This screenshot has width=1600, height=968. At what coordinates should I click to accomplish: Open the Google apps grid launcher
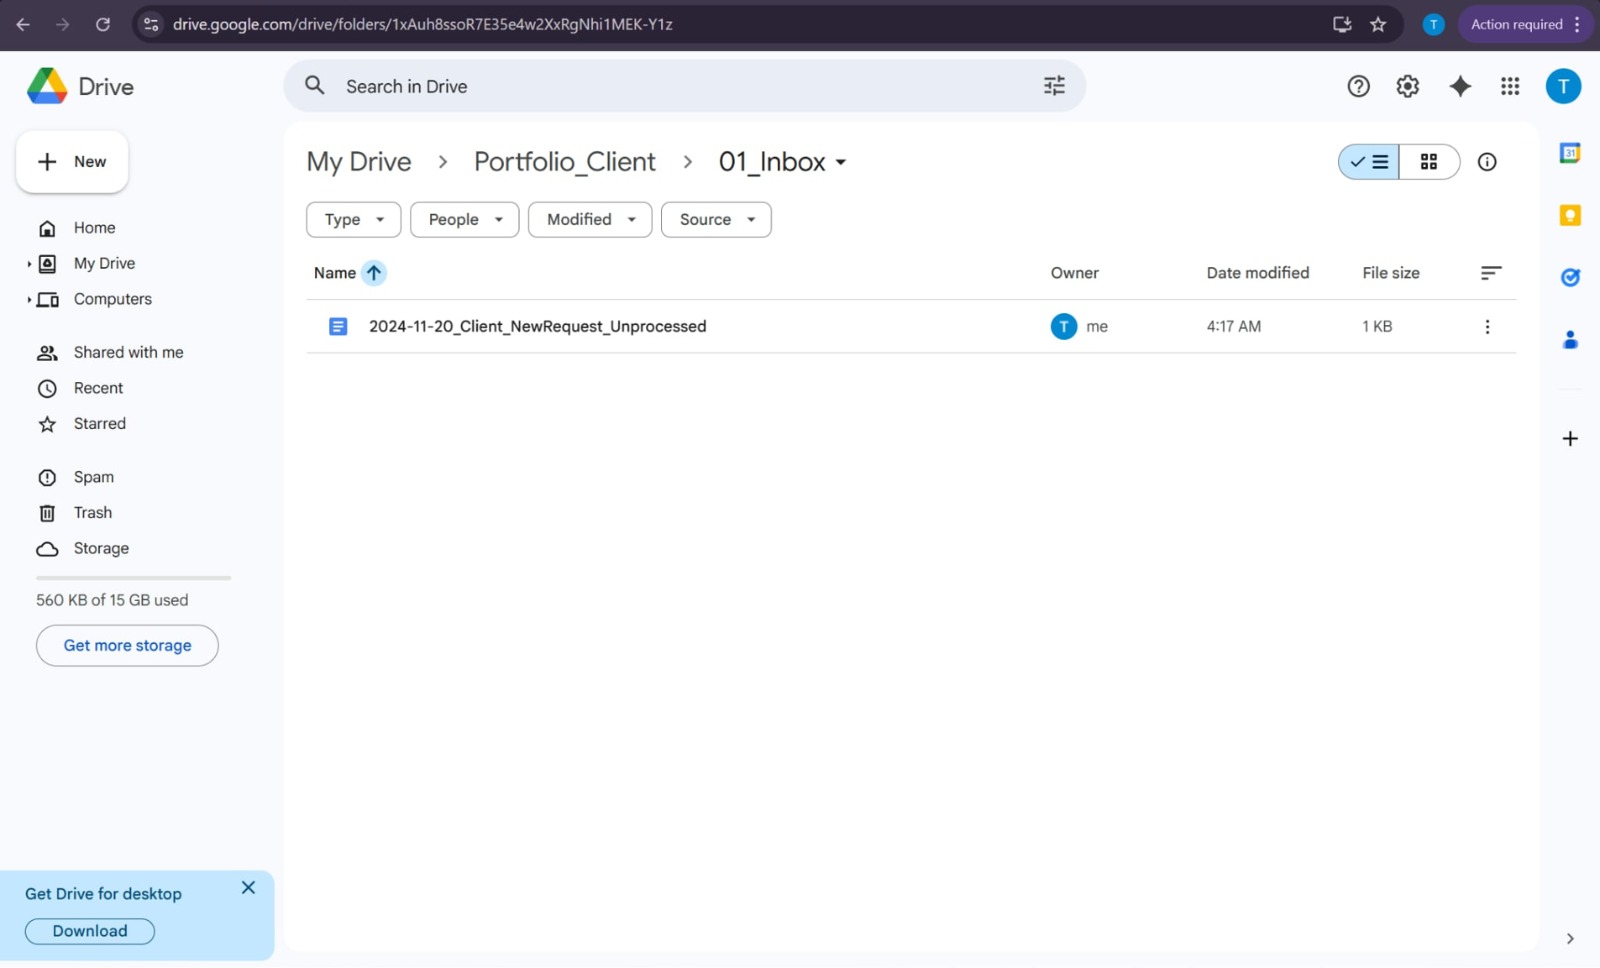coord(1510,87)
